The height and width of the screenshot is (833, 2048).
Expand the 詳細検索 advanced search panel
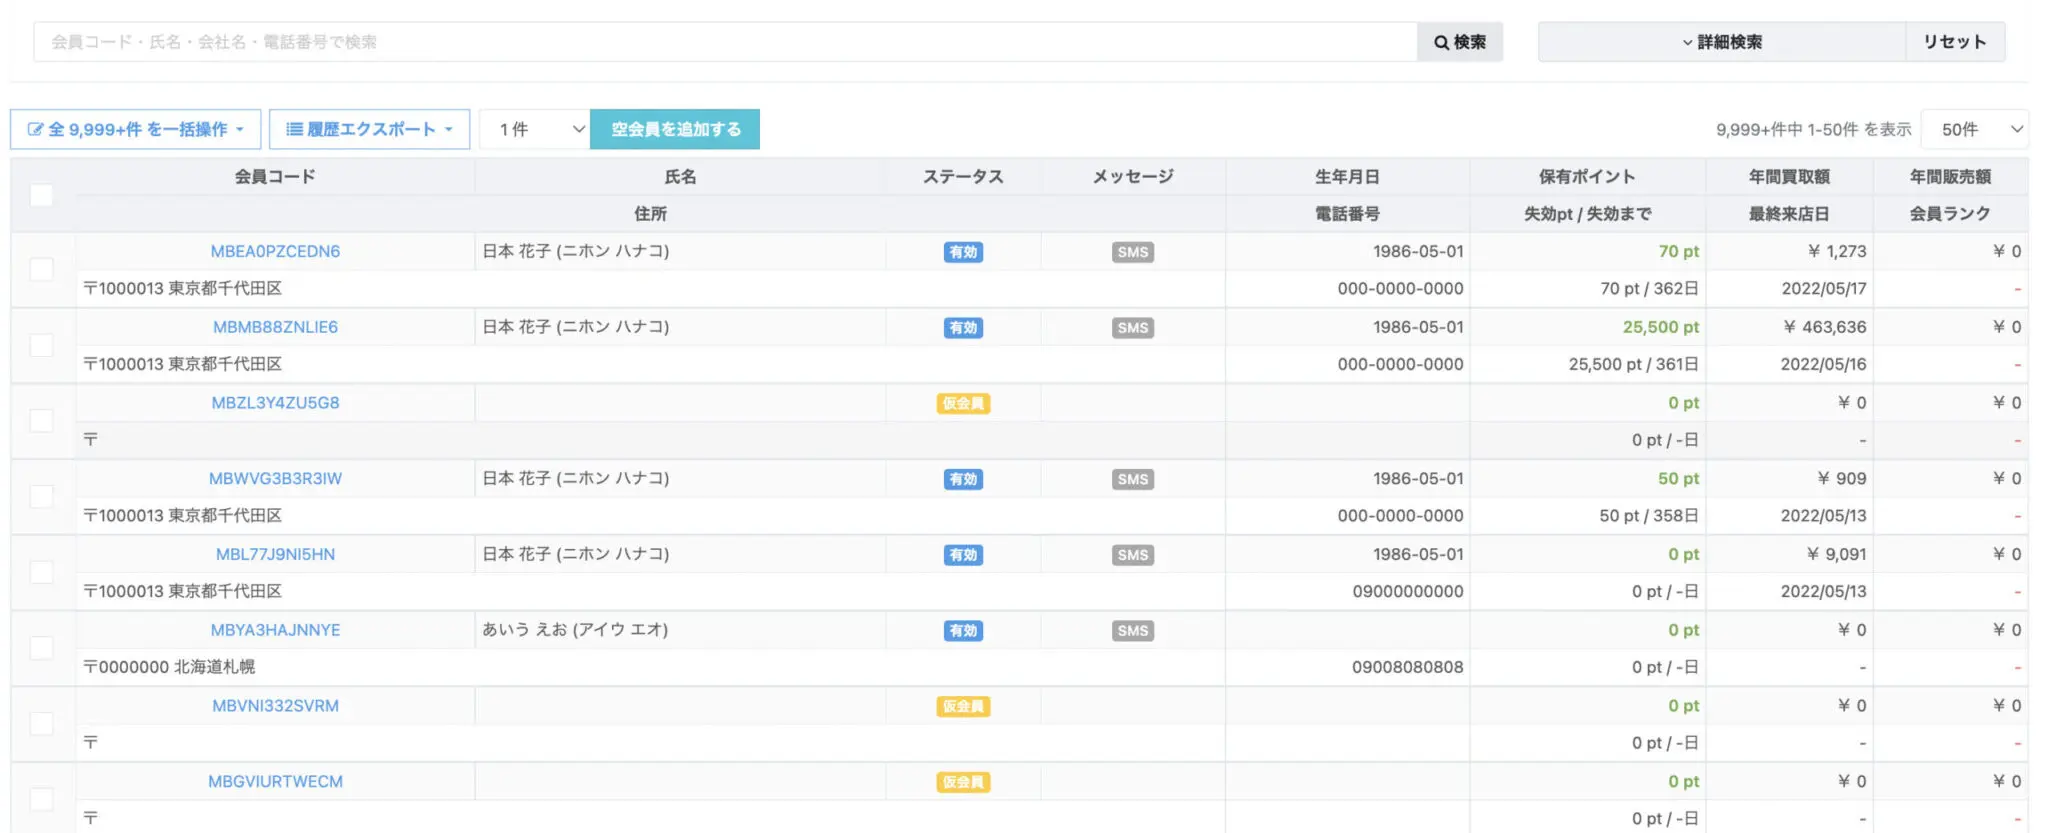click(x=1721, y=42)
